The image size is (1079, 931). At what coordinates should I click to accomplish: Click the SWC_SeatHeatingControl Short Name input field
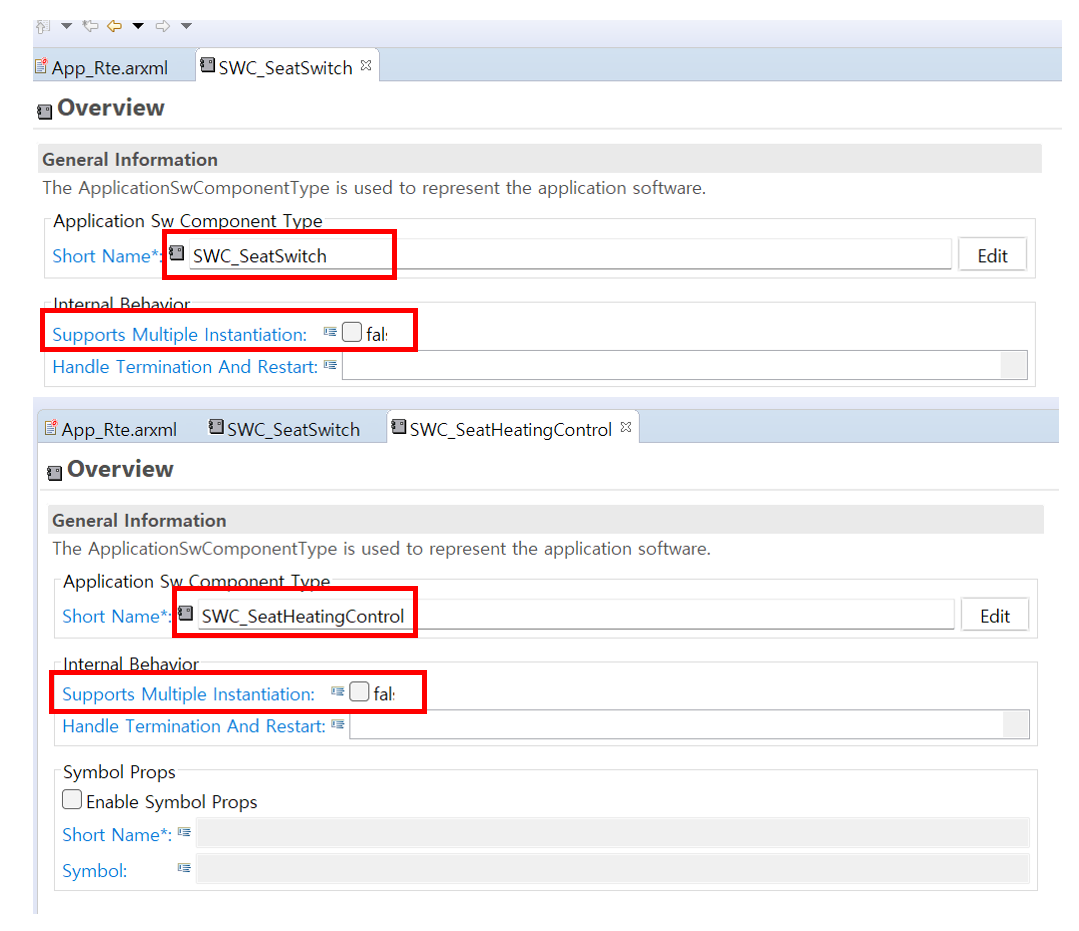pyautogui.click(x=575, y=616)
